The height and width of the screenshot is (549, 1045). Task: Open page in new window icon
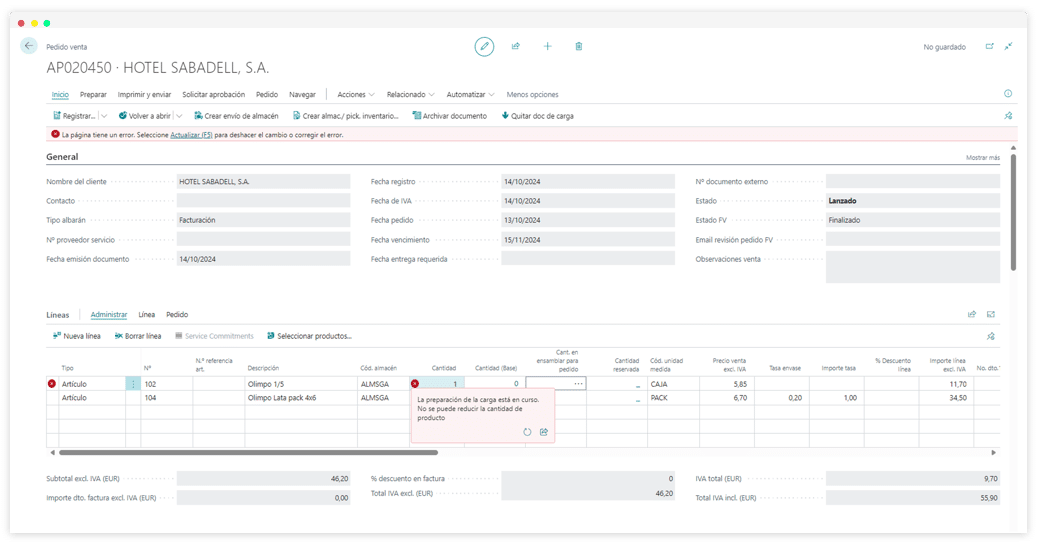click(989, 46)
